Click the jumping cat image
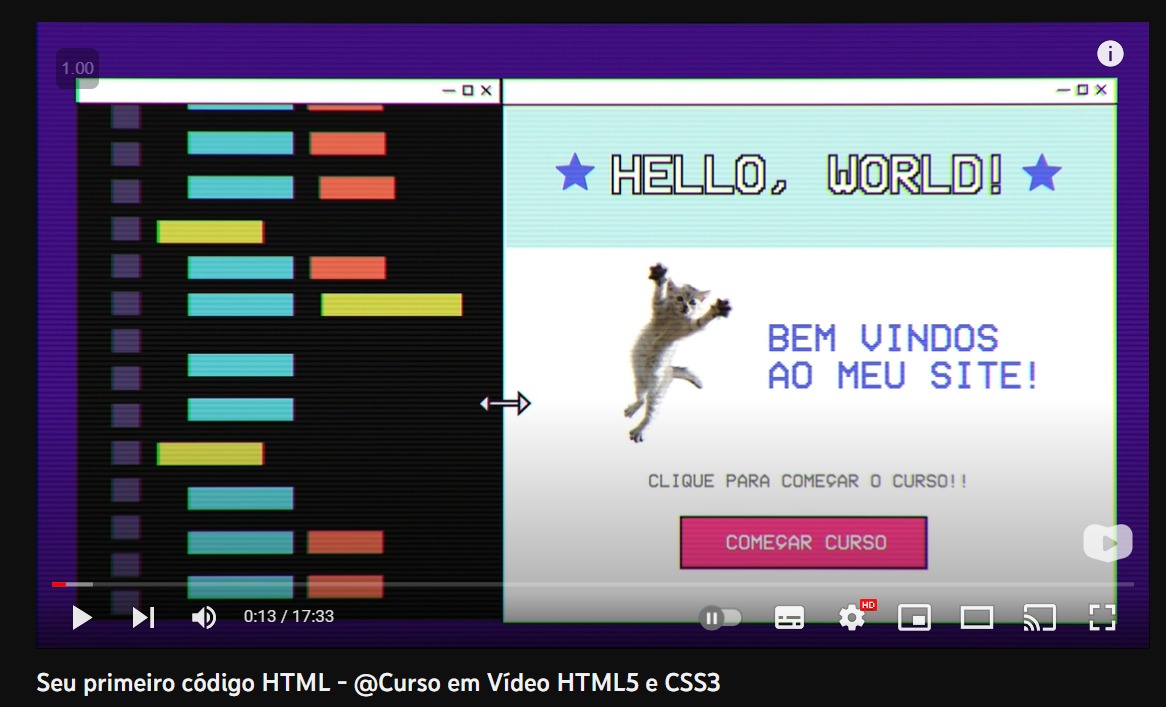The width and height of the screenshot is (1166, 707). tap(675, 352)
